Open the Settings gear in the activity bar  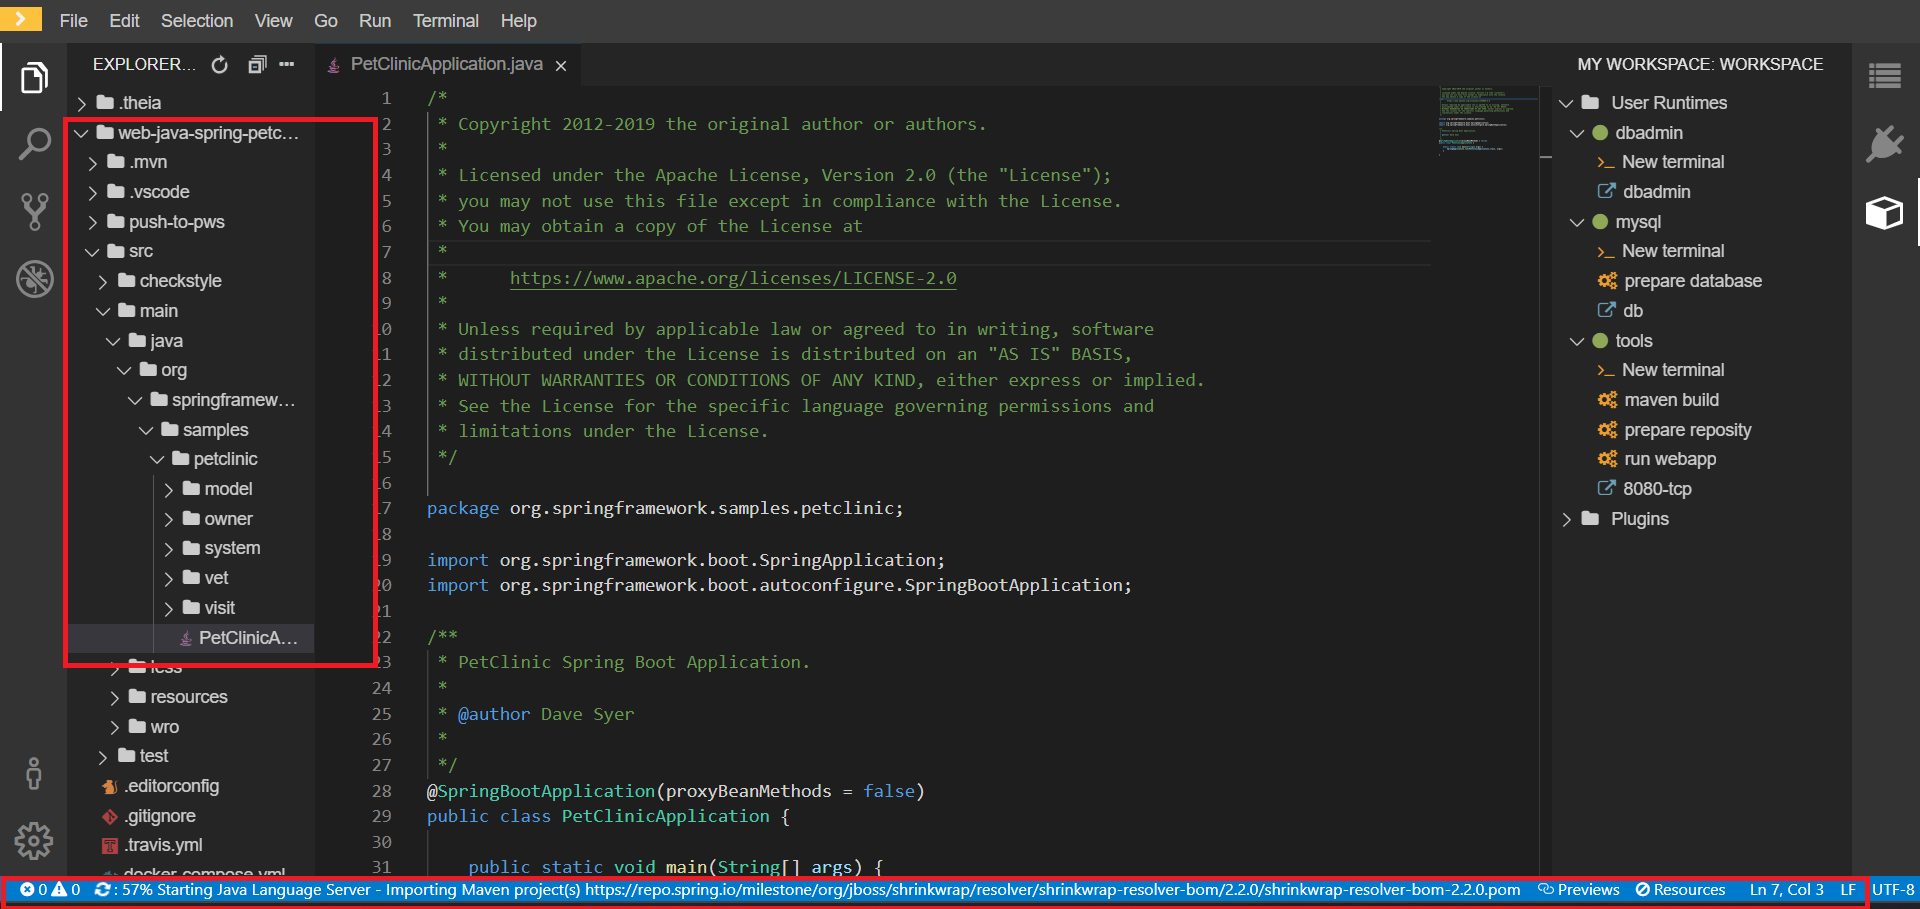pos(34,841)
